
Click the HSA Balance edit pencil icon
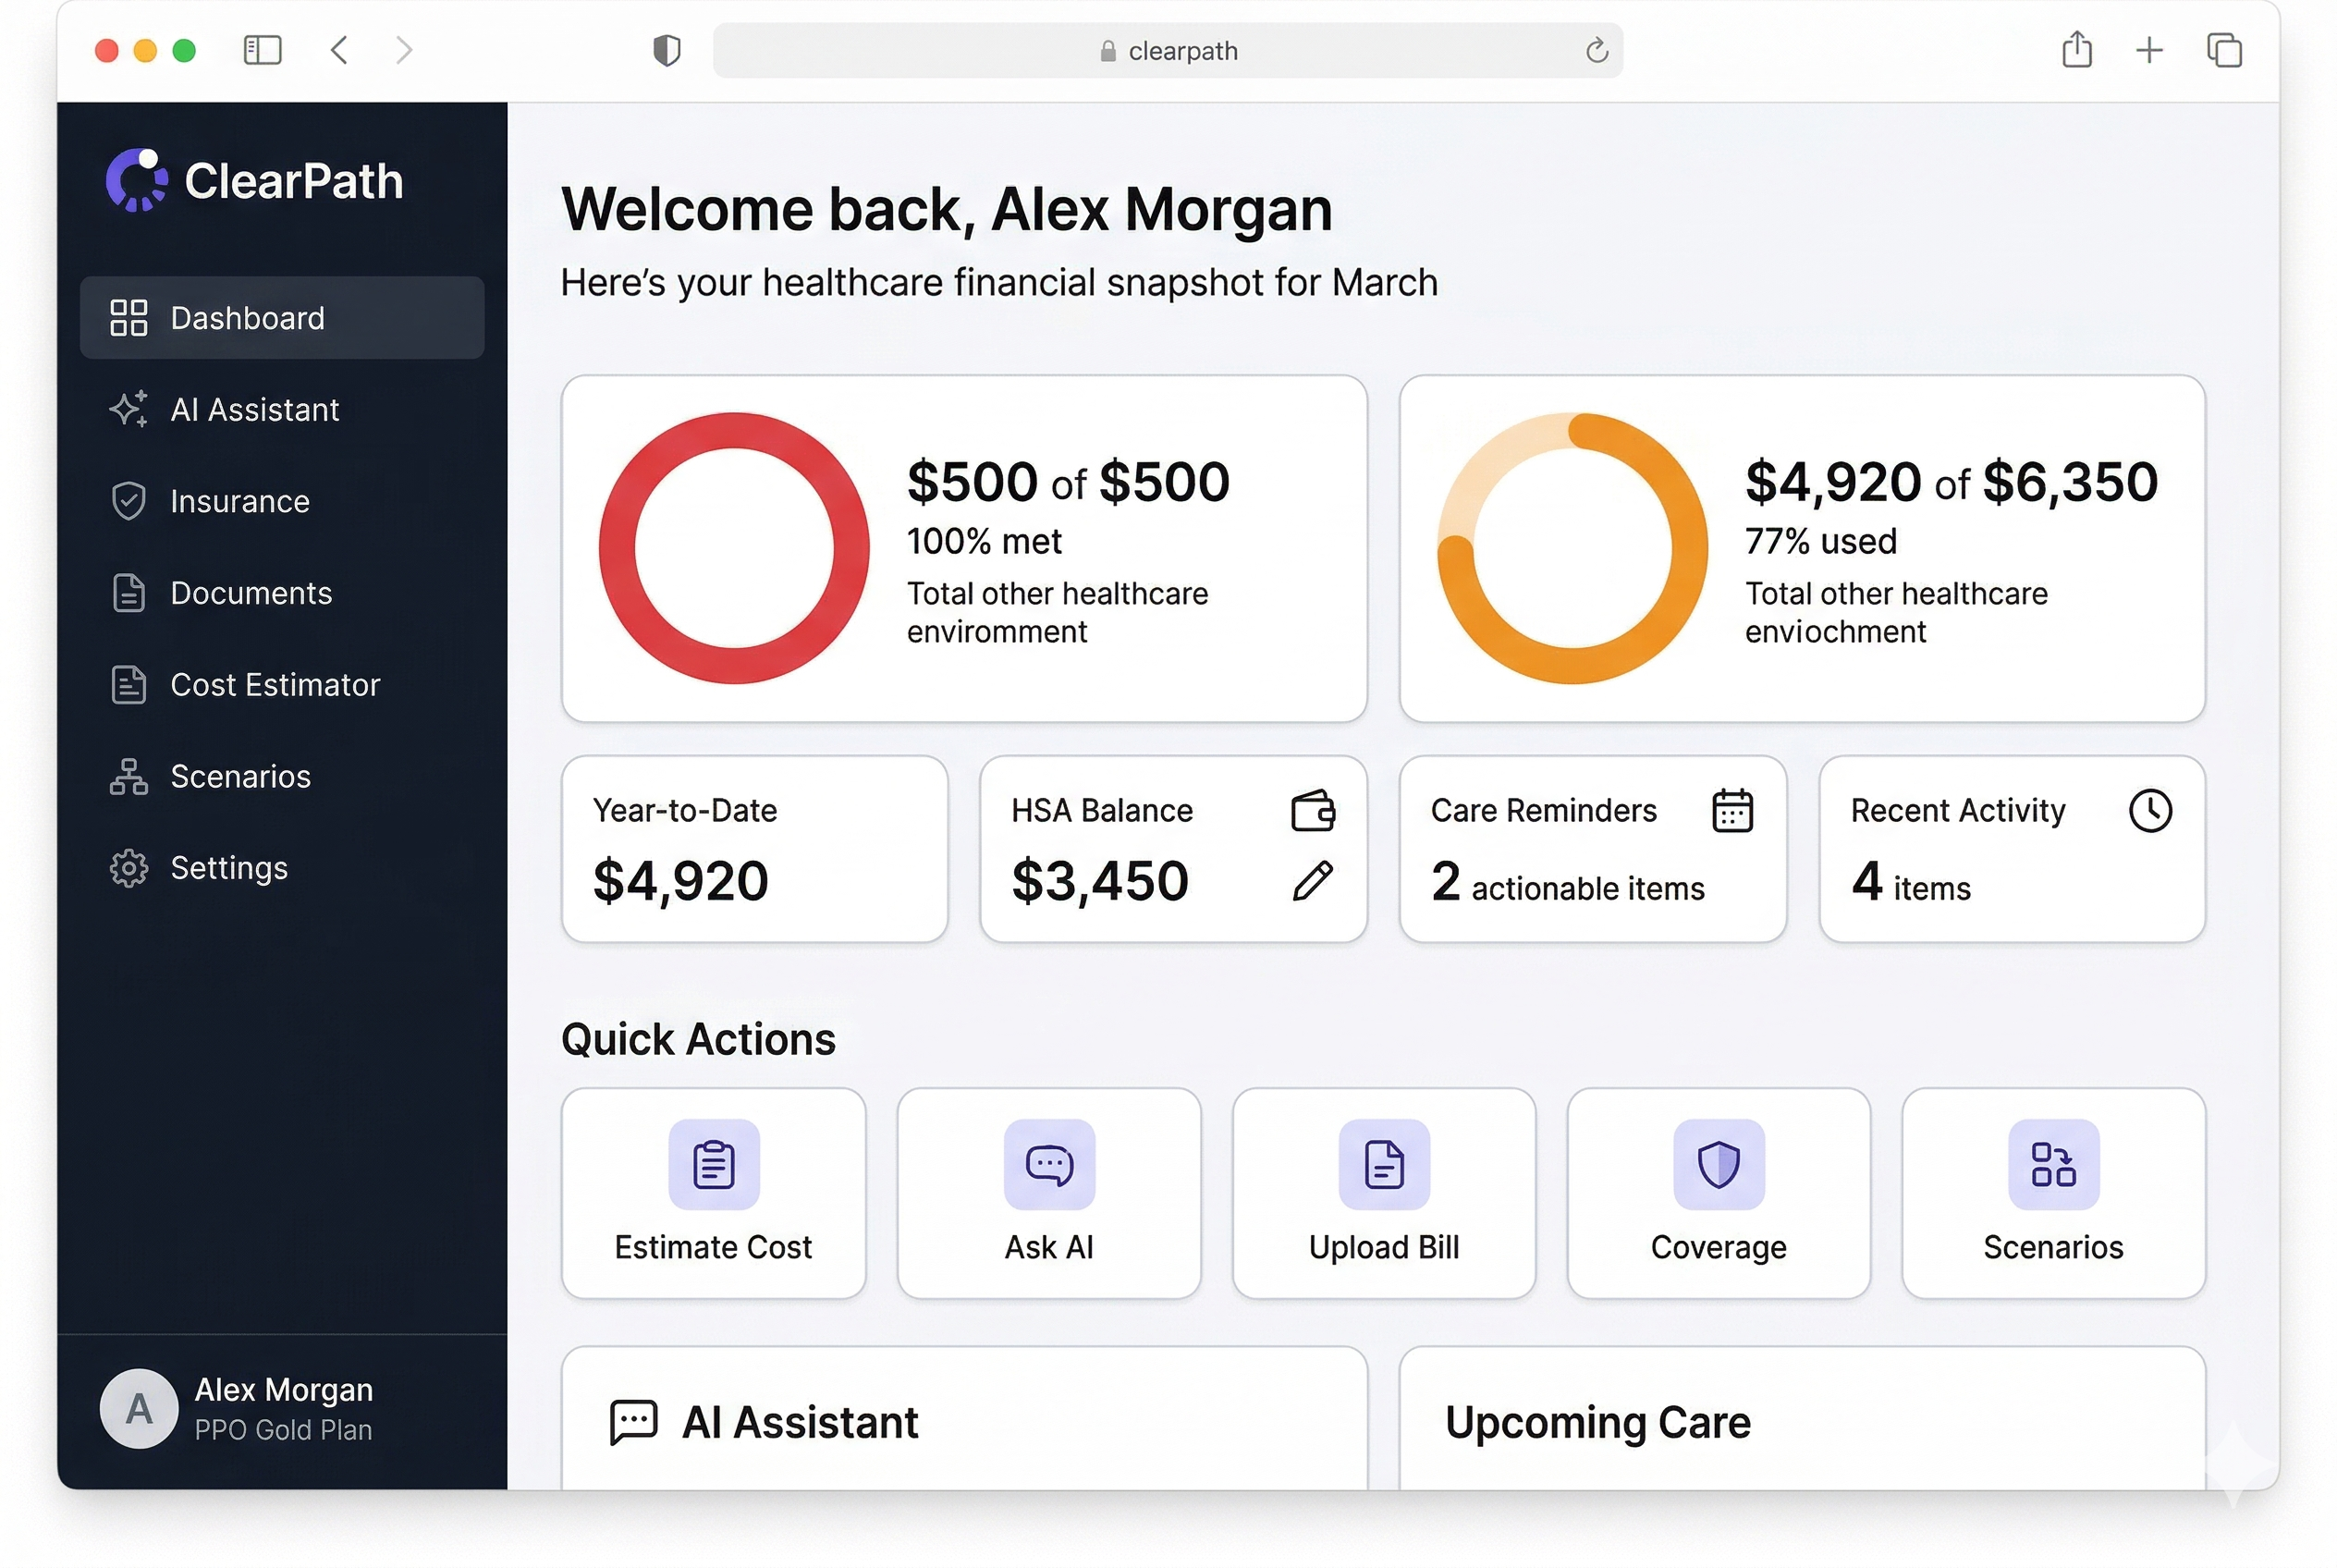coord(1312,881)
